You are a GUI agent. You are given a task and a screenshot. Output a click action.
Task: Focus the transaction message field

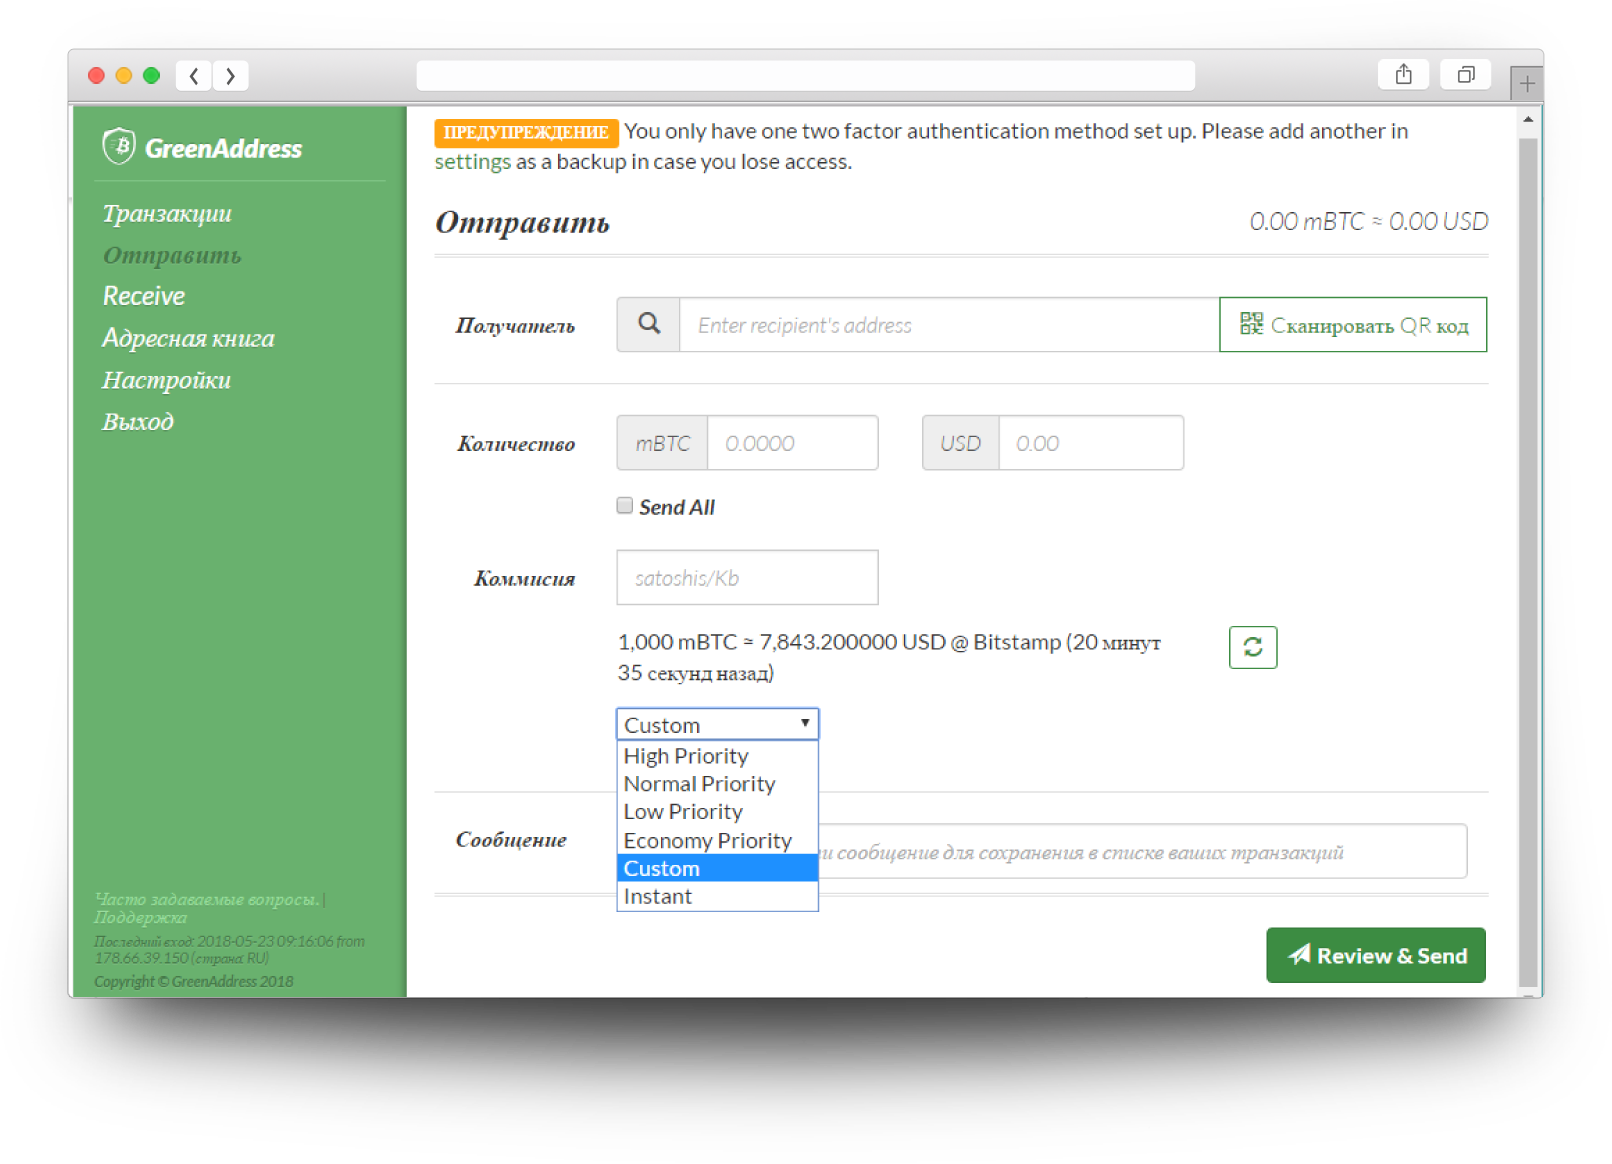coord(1142,851)
